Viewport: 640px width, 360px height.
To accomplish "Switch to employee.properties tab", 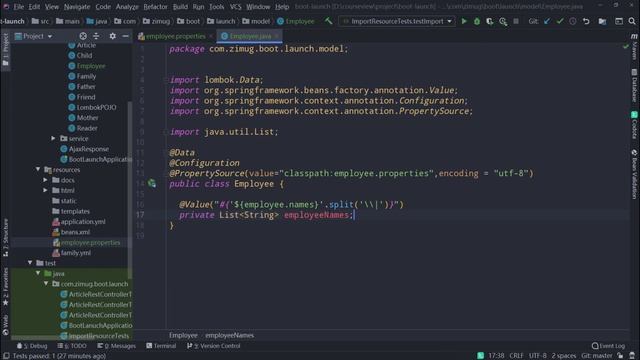I will (x=176, y=36).
